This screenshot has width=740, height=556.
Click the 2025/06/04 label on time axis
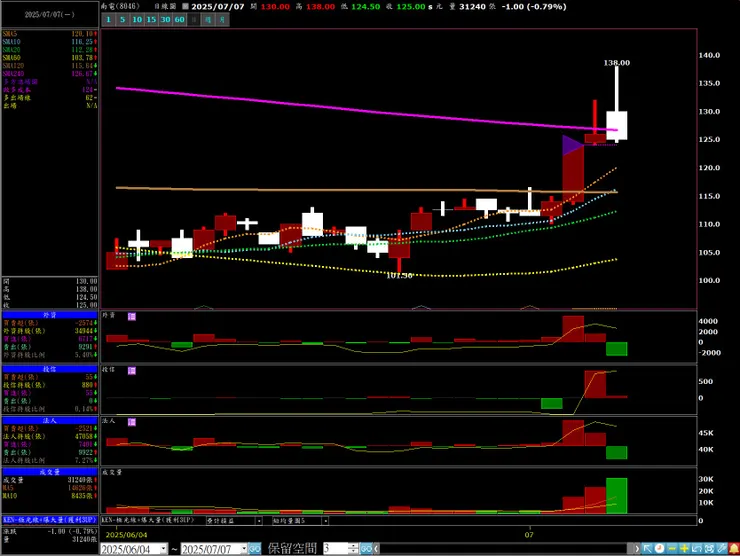[126, 535]
